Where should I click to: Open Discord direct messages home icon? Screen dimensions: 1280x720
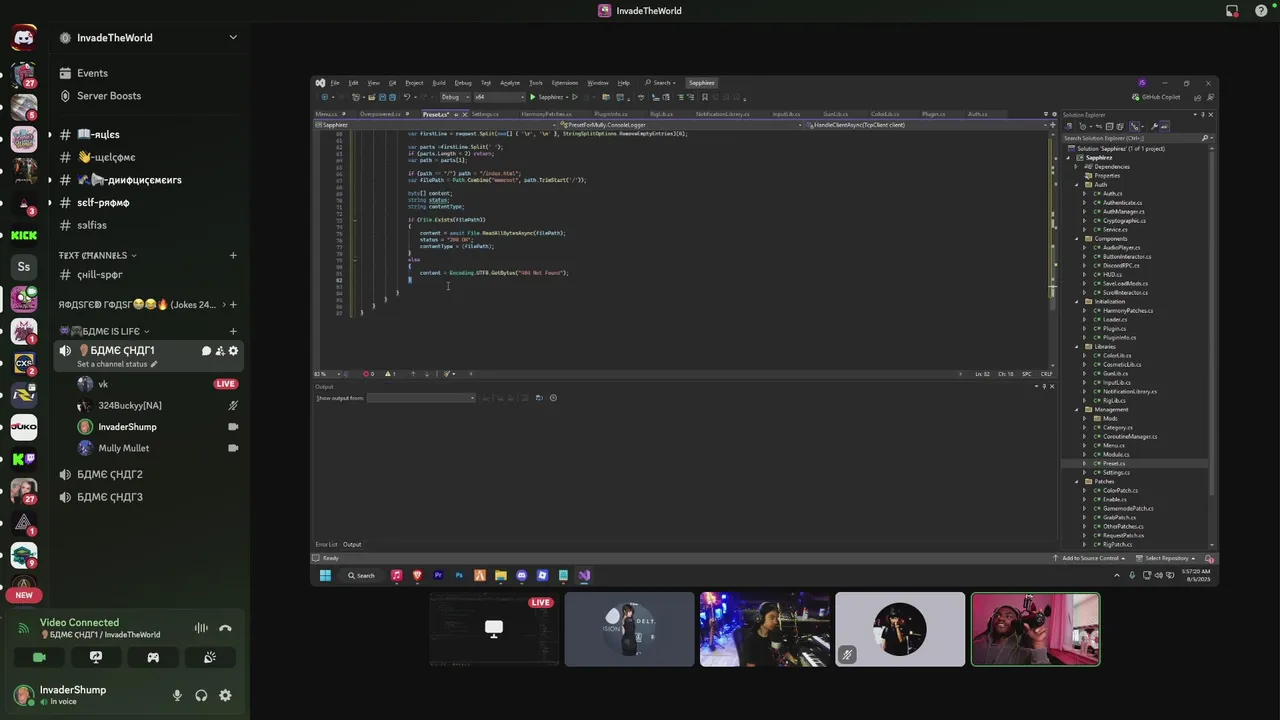(x=24, y=38)
